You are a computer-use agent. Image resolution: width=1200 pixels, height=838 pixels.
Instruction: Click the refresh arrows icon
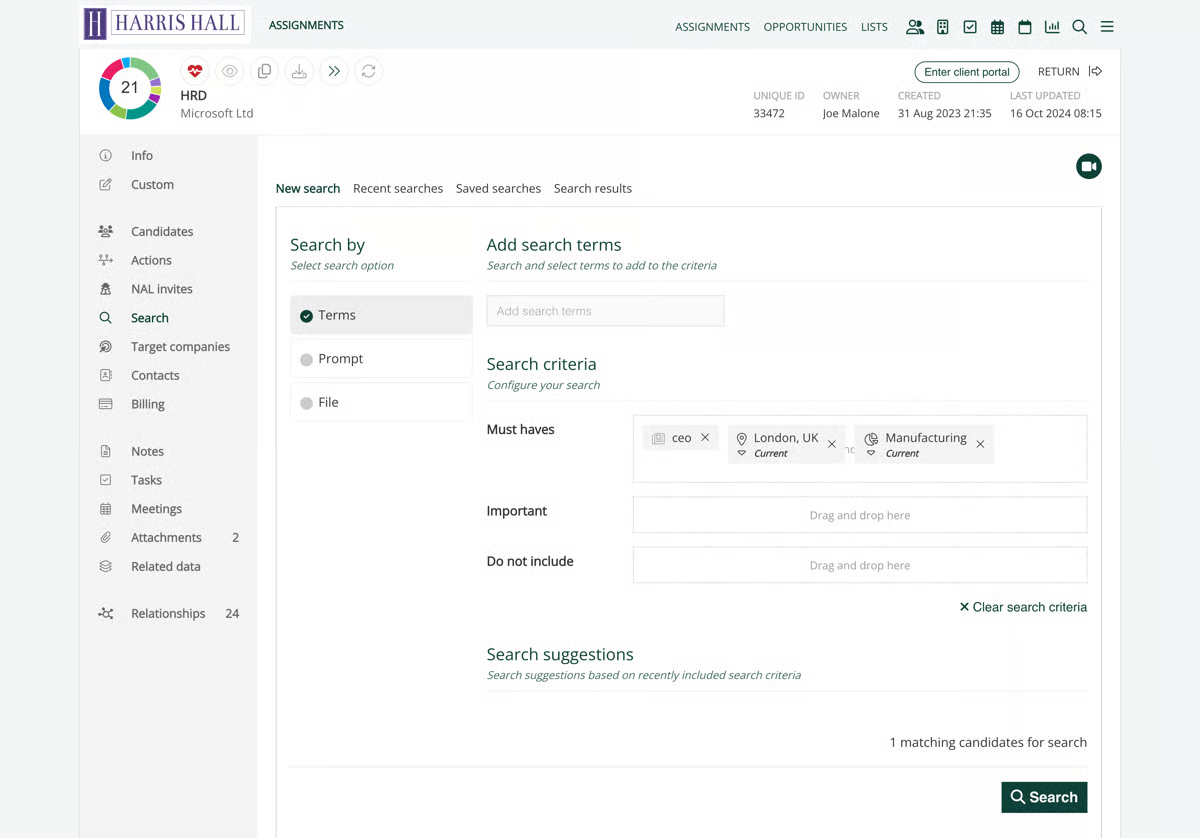point(369,71)
